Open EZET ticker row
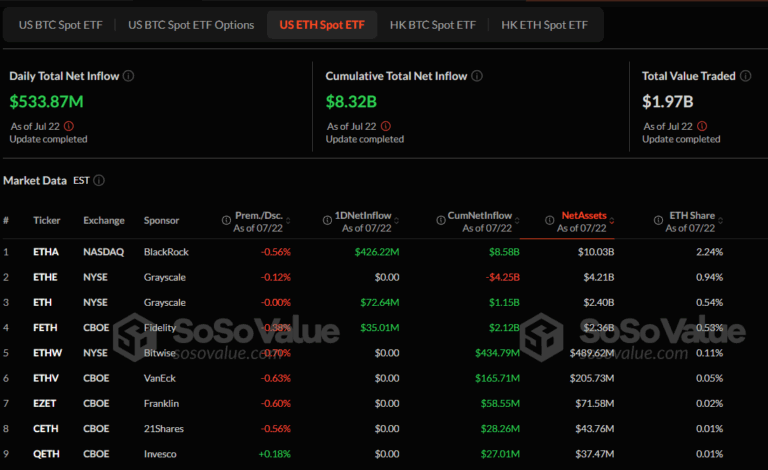Viewport: 768px width, 470px height. [45, 403]
